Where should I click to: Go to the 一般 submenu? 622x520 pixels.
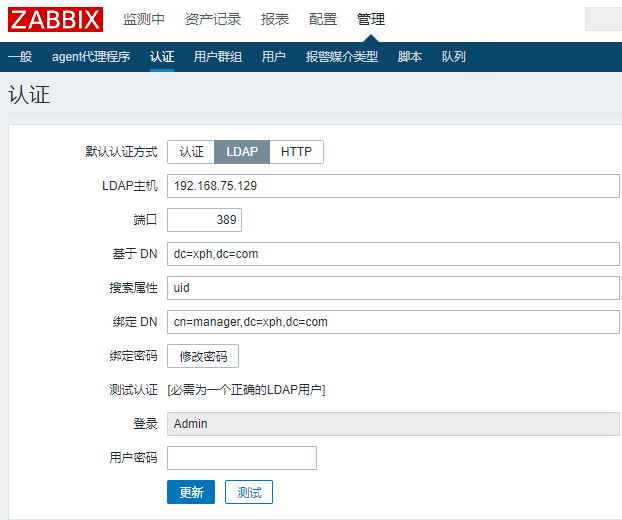(20, 57)
